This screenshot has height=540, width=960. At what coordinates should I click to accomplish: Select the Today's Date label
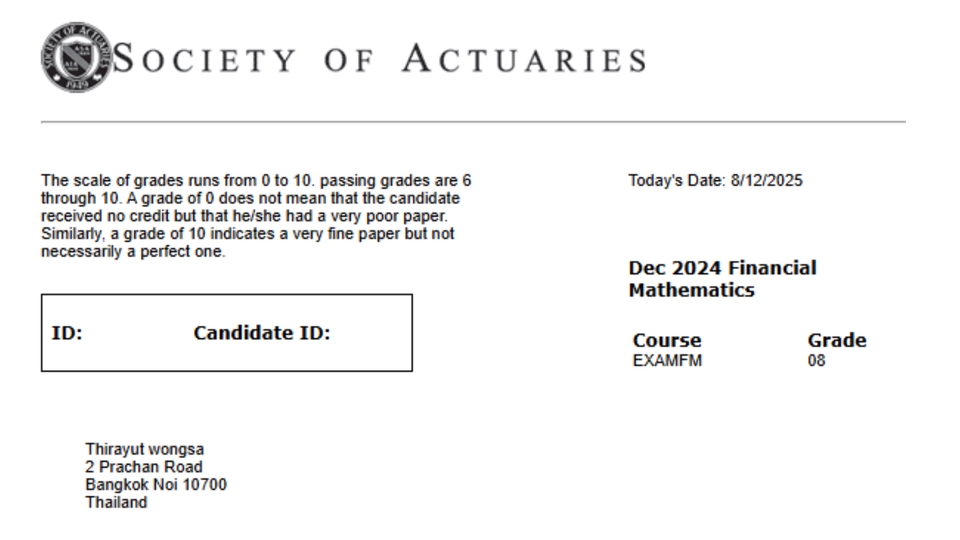(677, 181)
